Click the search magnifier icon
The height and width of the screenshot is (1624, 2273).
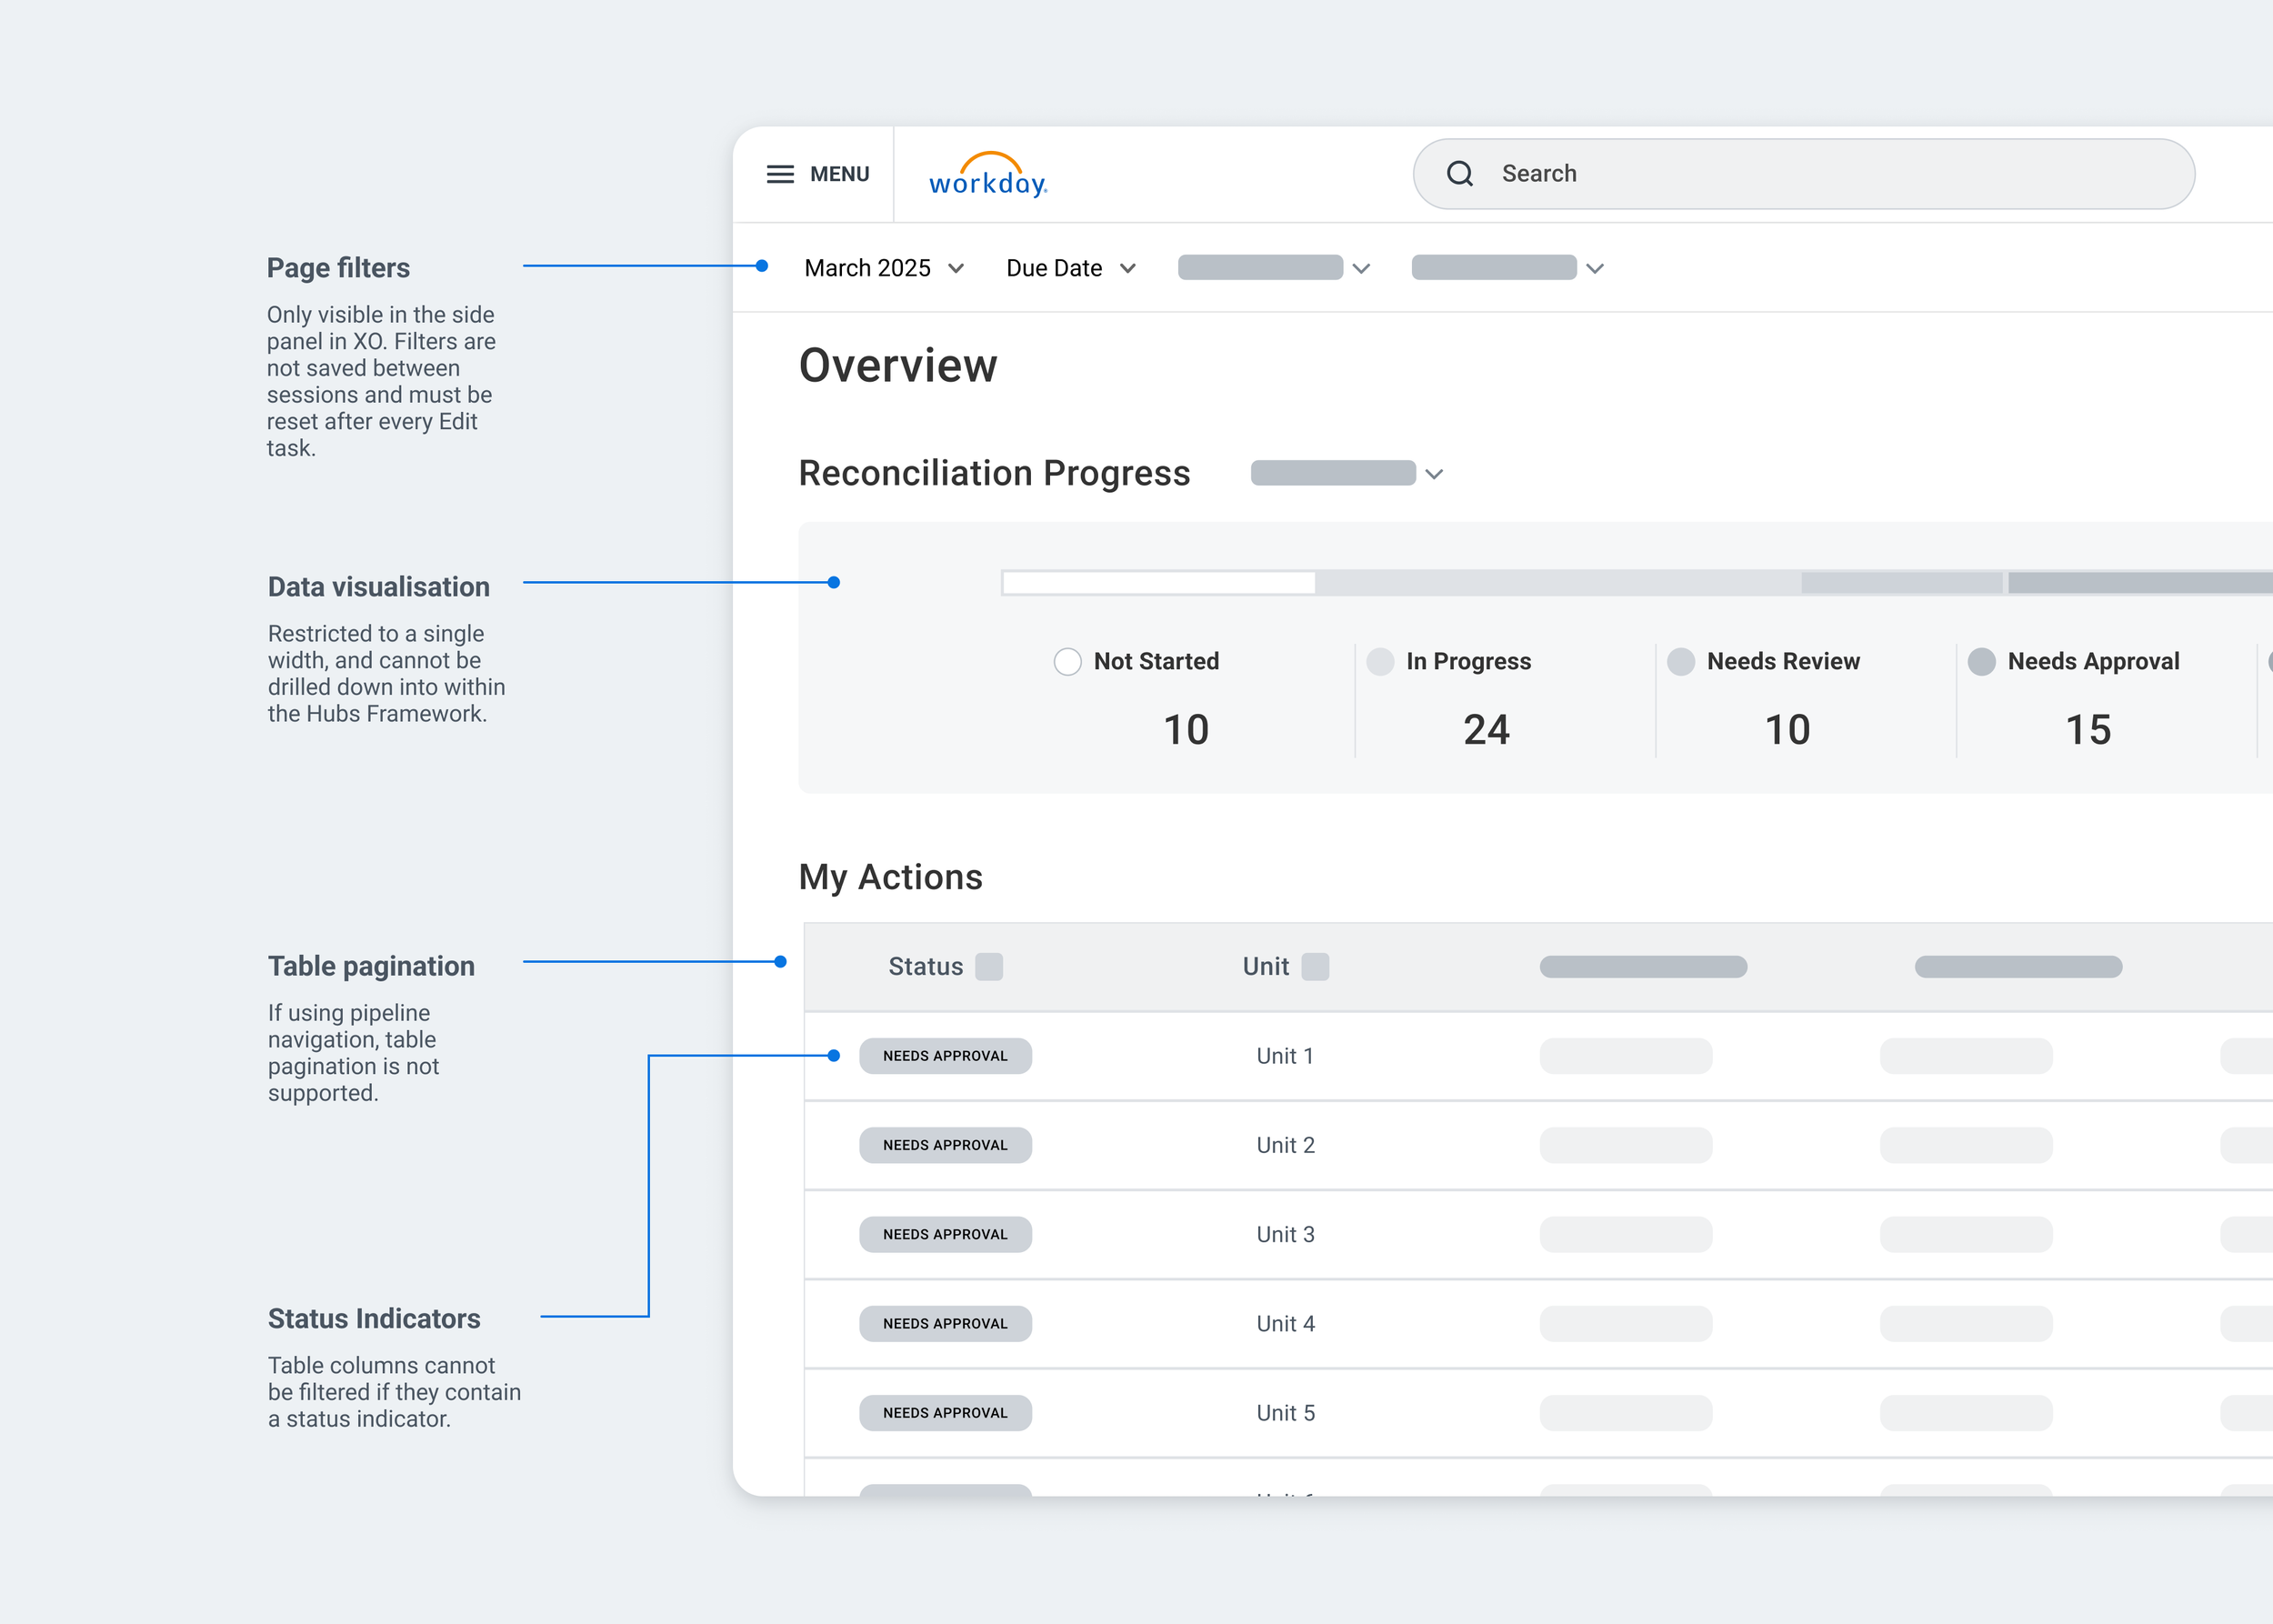coord(1460,174)
